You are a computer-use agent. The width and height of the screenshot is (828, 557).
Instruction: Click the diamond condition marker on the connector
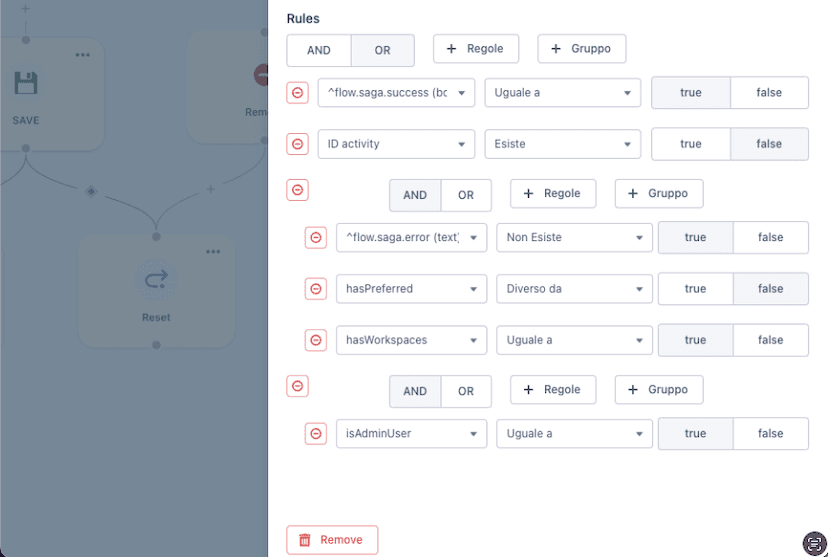click(91, 191)
